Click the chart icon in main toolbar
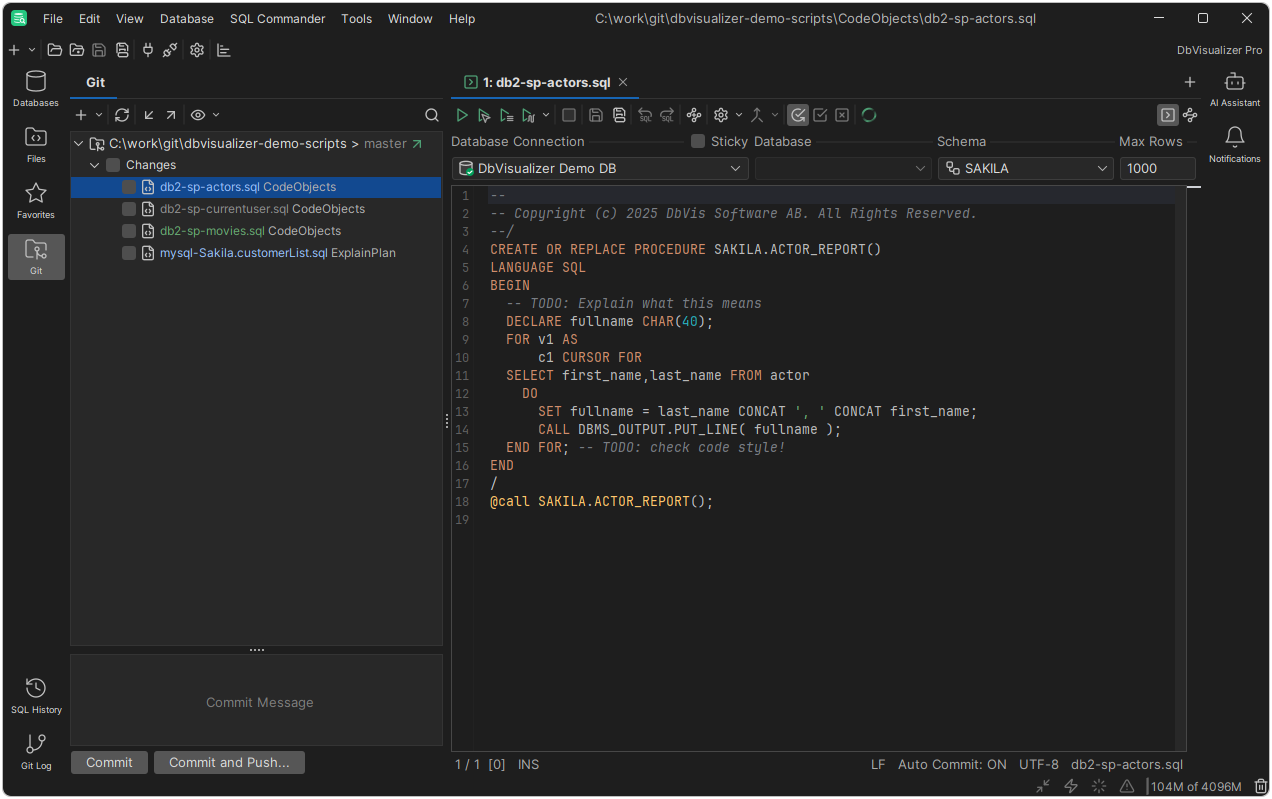The image size is (1272, 799). coord(224,50)
